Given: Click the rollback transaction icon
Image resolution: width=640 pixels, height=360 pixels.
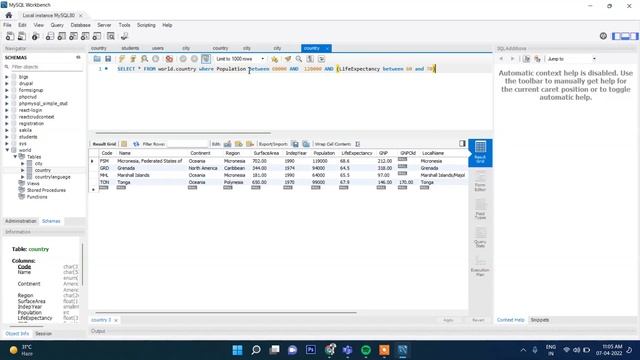Looking at the screenshot, I should point(194,59).
